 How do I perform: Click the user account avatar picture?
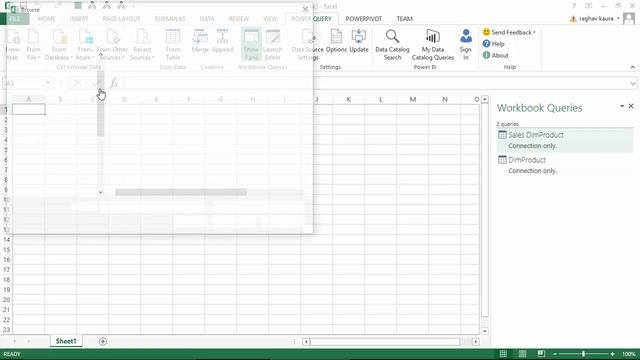[629, 18]
